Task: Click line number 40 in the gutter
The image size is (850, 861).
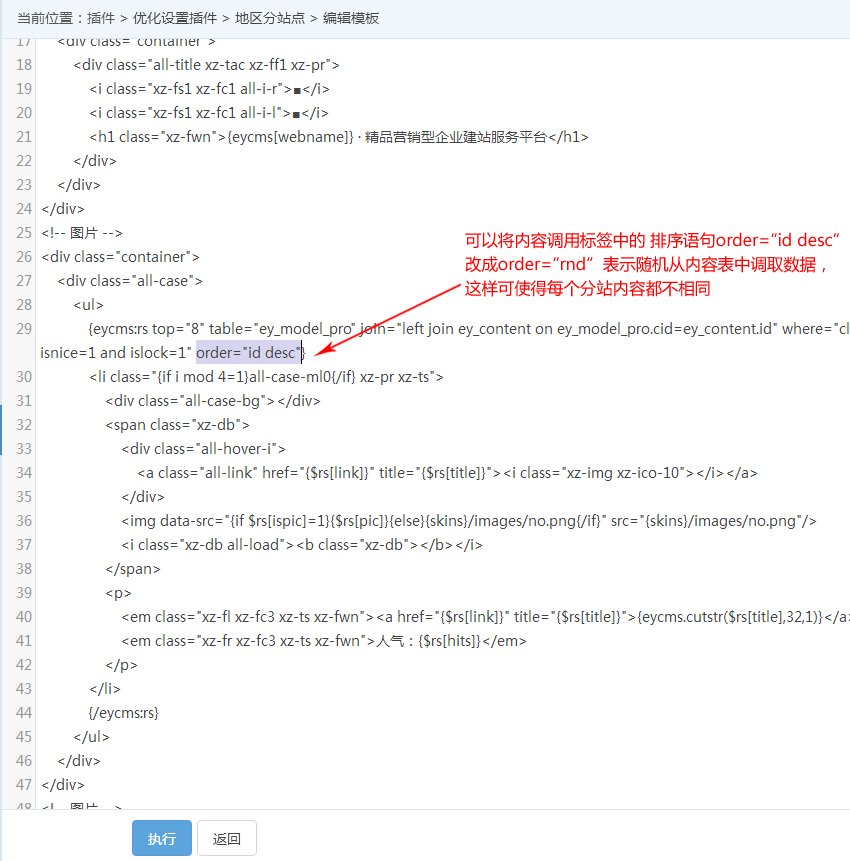Action: pos(23,617)
